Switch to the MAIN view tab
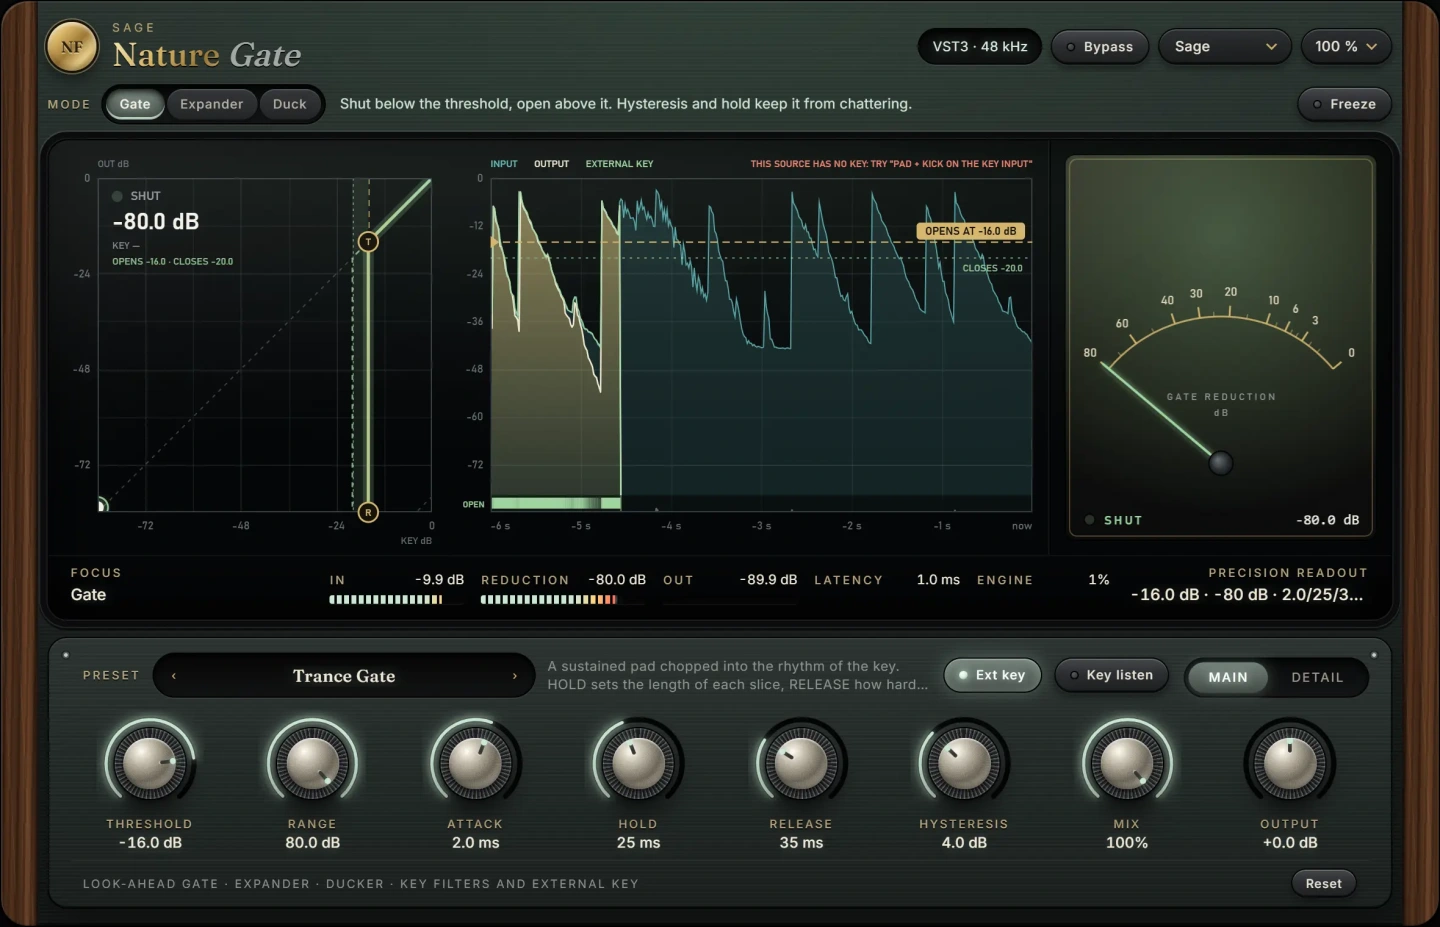 point(1228,677)
